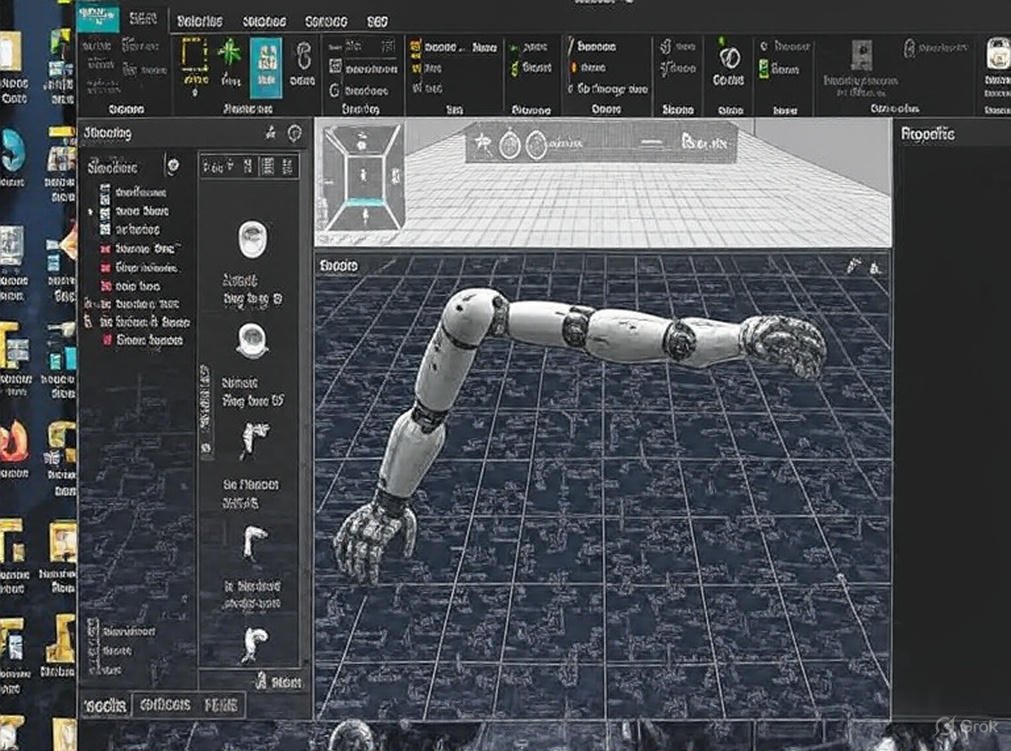
Task: Toggle third red icon in the tree list
Action: (106, 286)
